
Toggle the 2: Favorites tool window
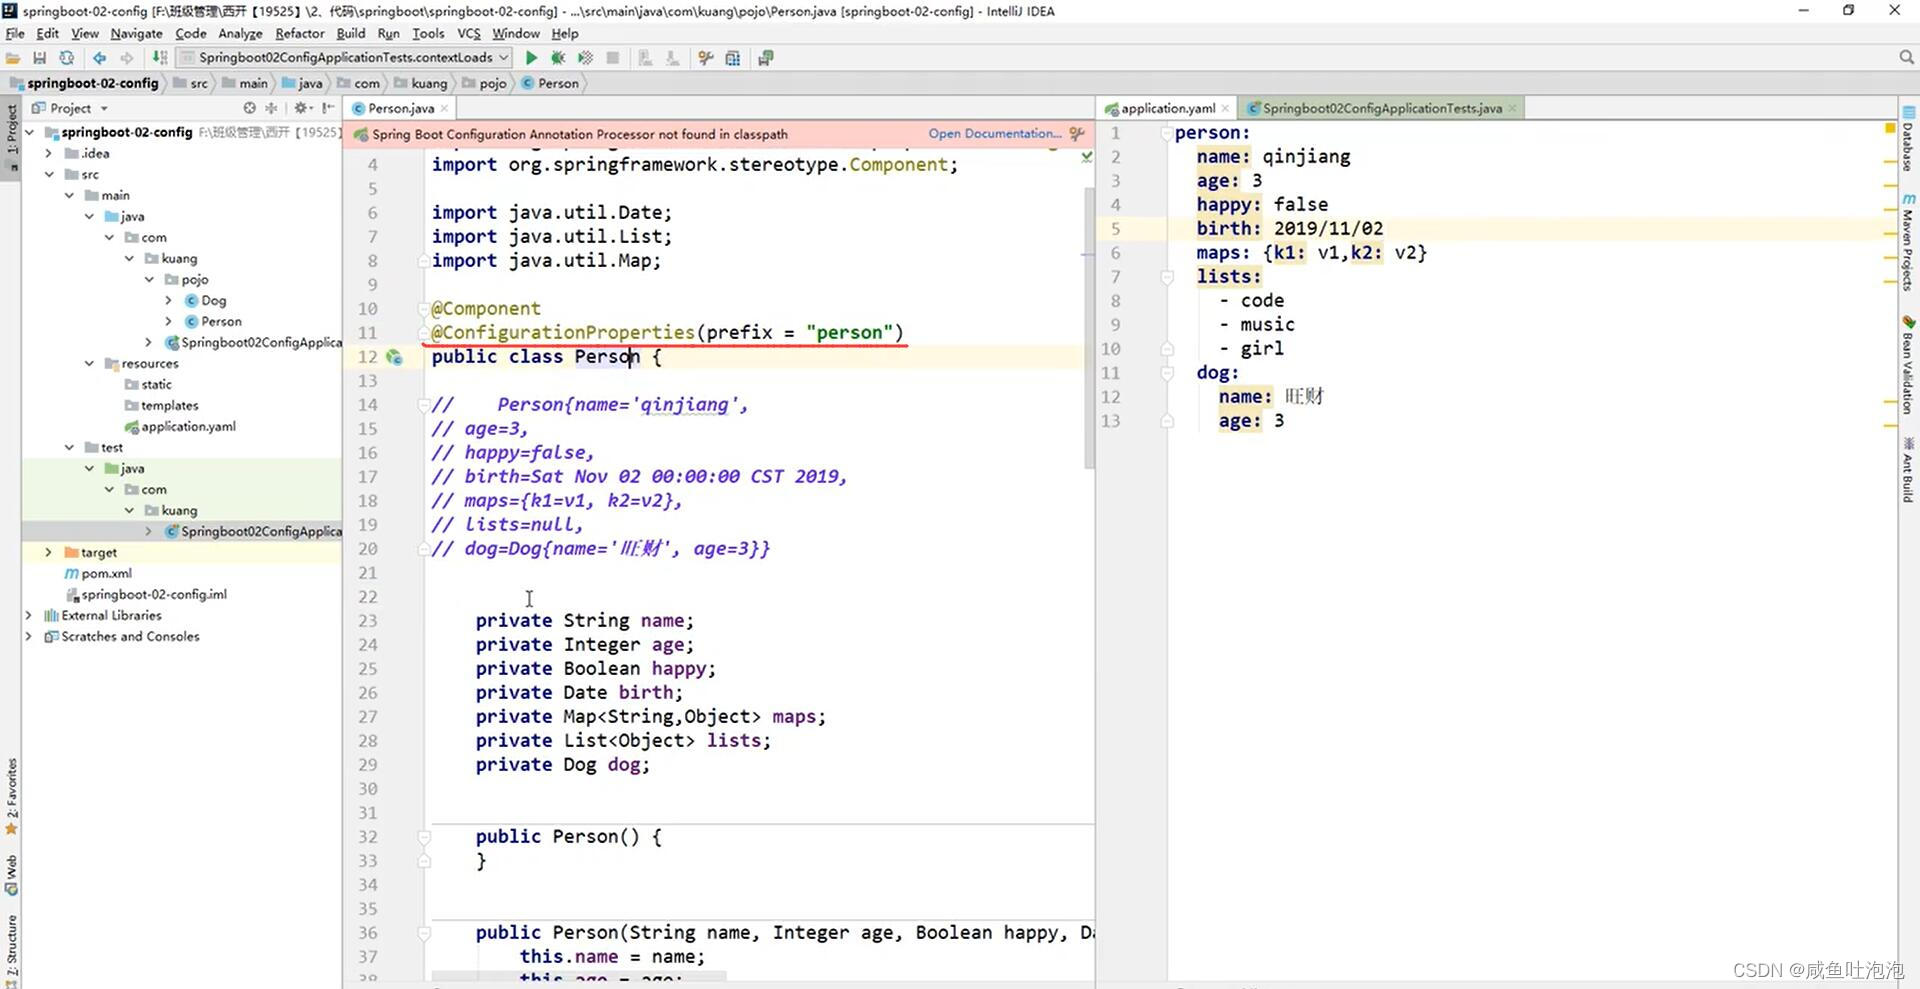click(11, 796)
